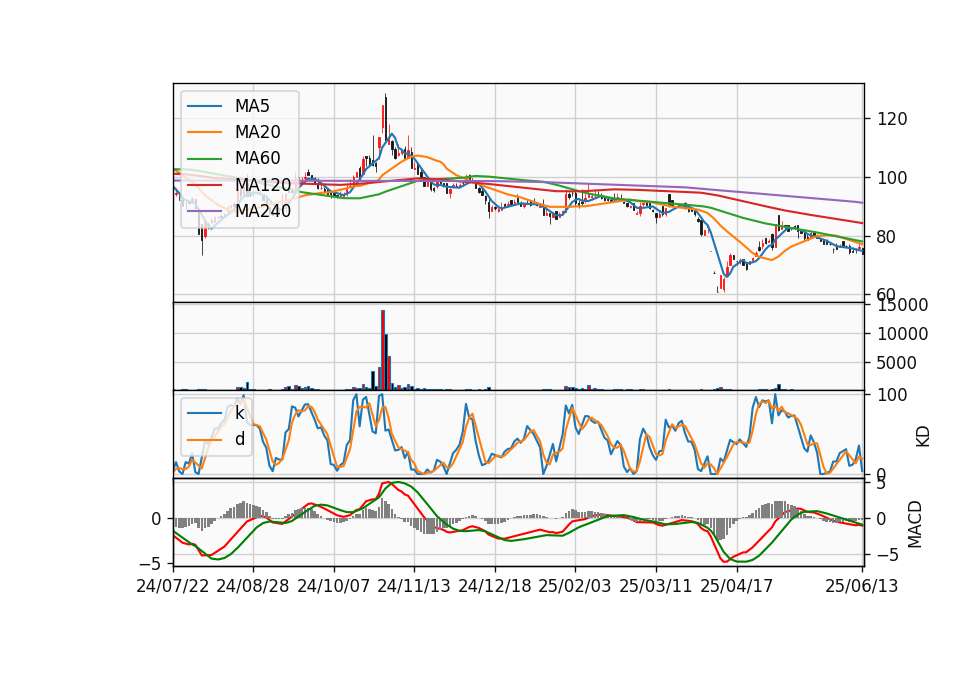960x690 pixels.
Task: Click the blue MA5 legend line sample
Action: [204, 107]
